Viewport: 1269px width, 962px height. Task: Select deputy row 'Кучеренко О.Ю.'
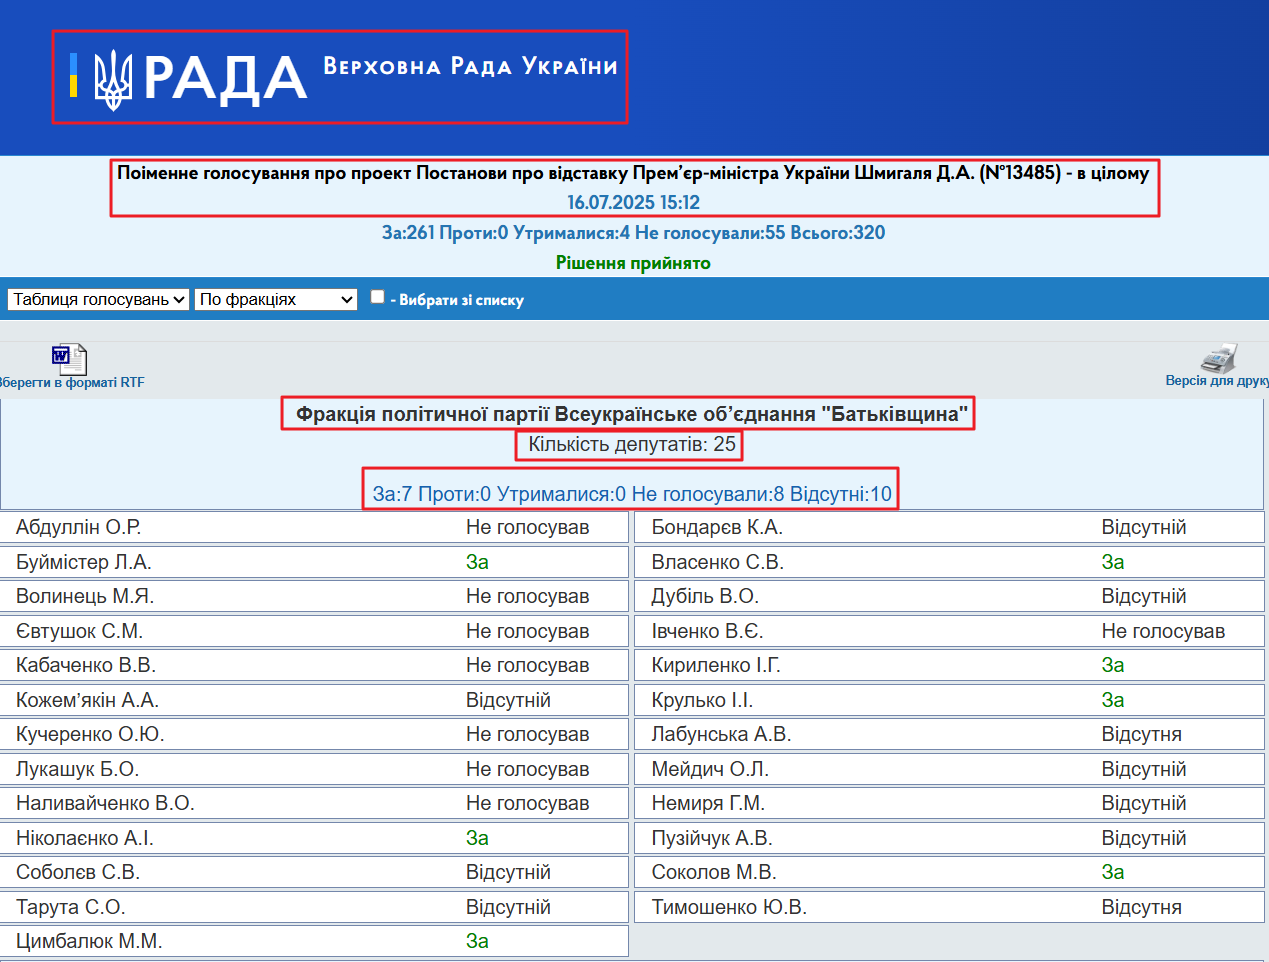click(x=315, y=734)
